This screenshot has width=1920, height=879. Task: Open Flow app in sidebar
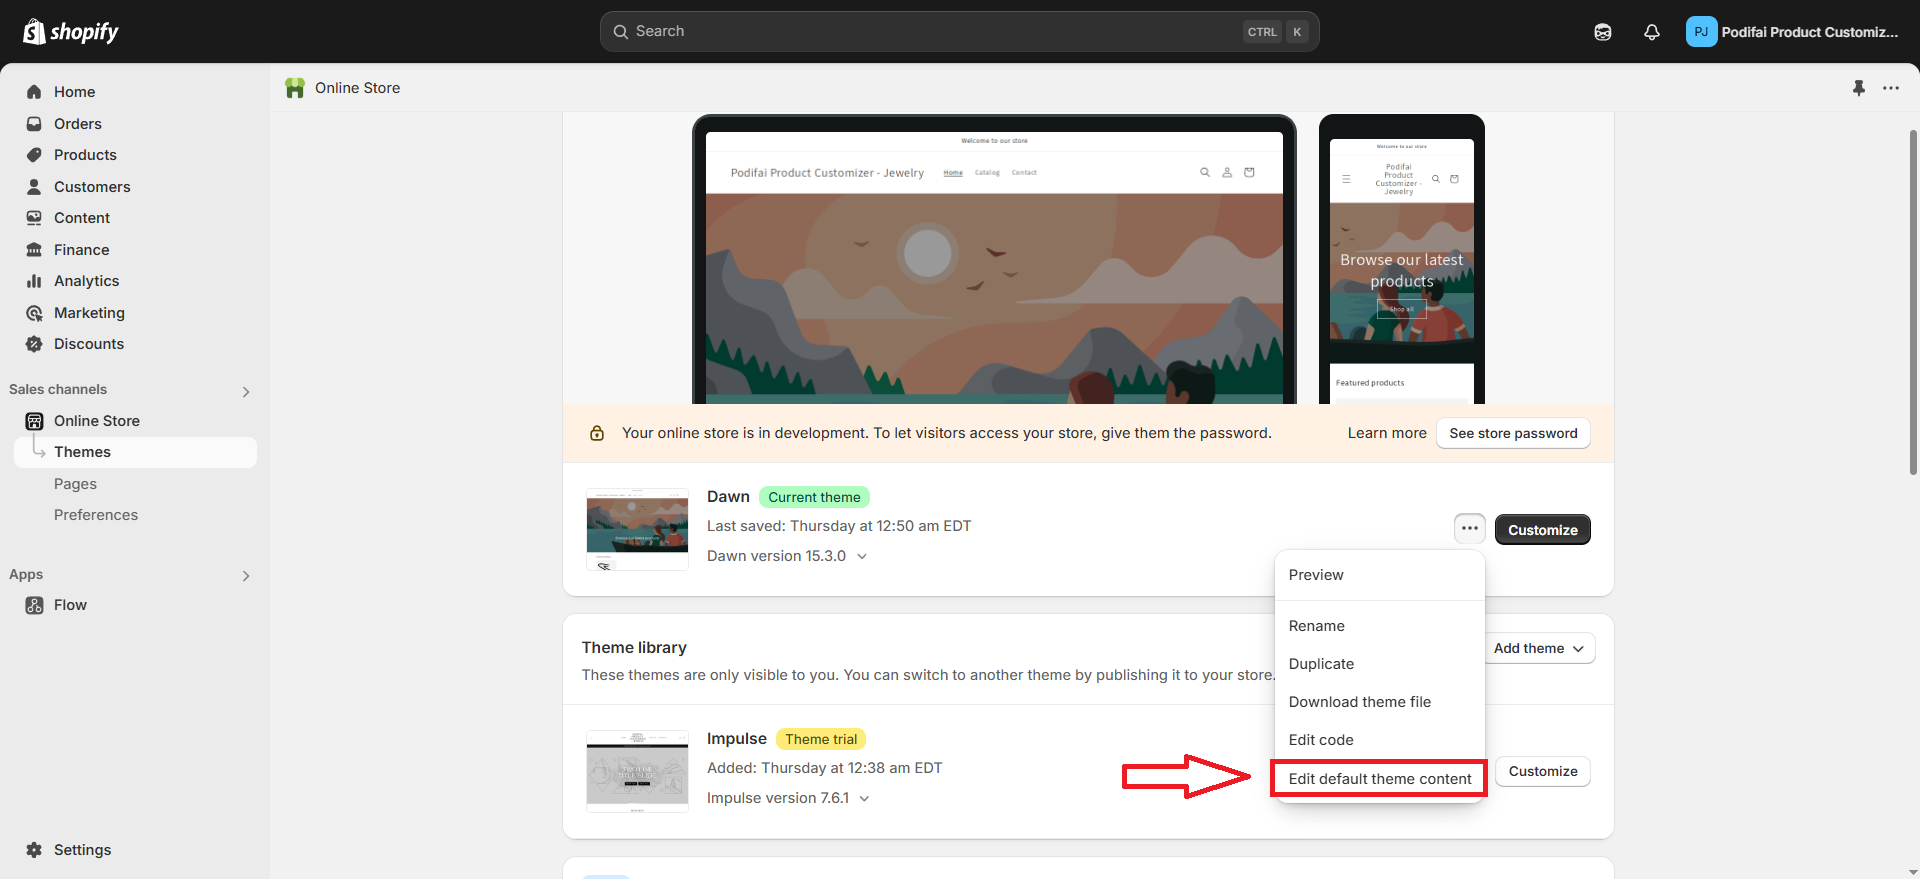click(70, 605)
